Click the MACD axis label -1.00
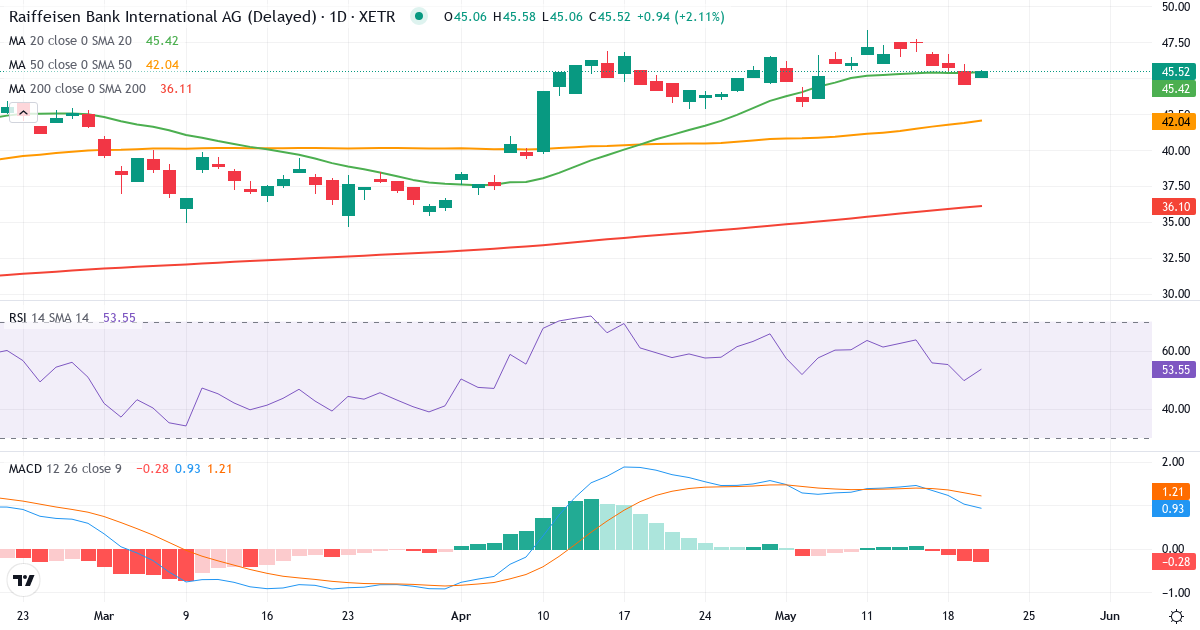1200x630 pixels. coord(1174,593)
